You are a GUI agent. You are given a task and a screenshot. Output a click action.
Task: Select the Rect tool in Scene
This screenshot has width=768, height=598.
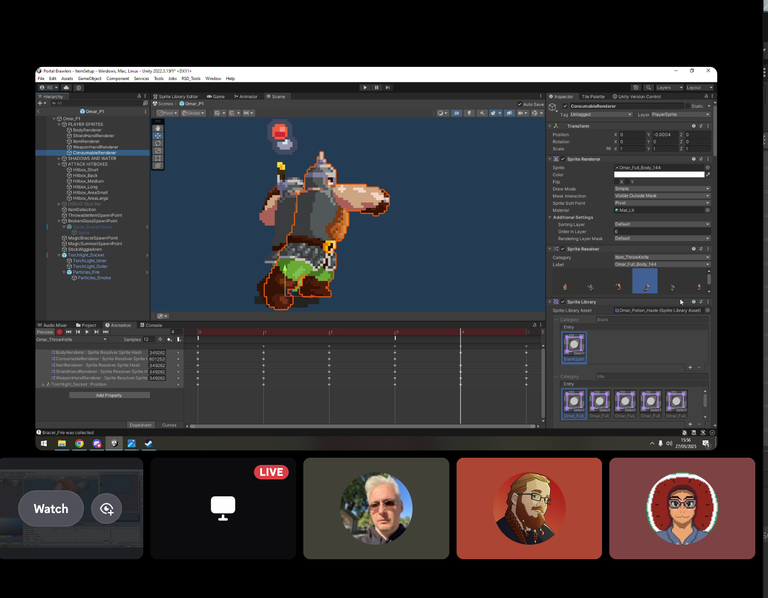click(158, 158)
